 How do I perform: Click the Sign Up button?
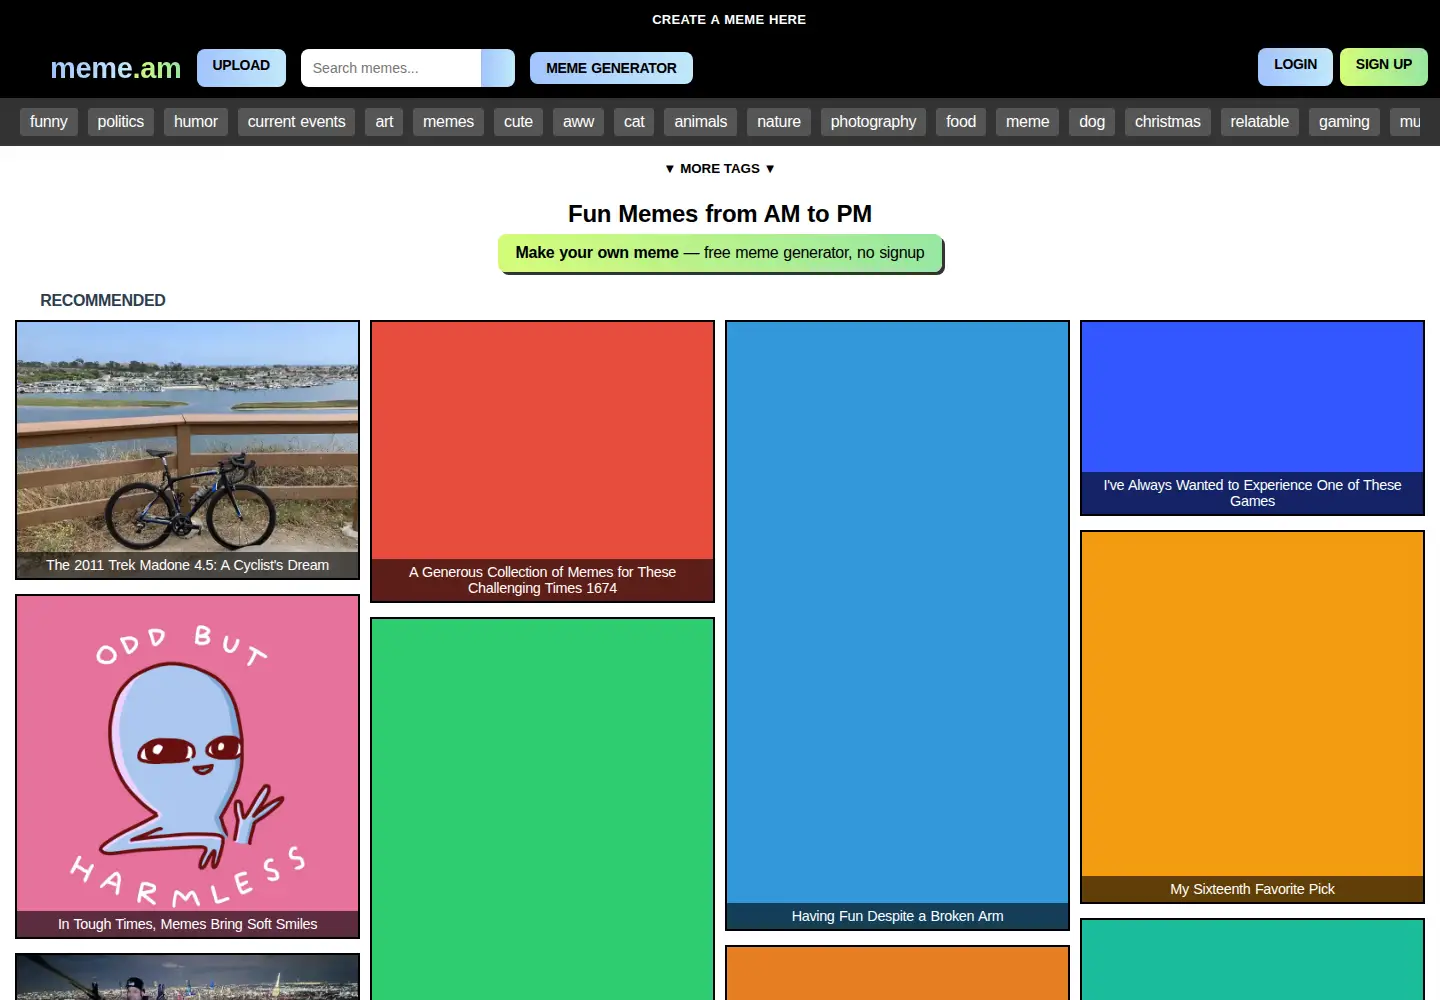pyautogui.click(x=1384, y=65)
